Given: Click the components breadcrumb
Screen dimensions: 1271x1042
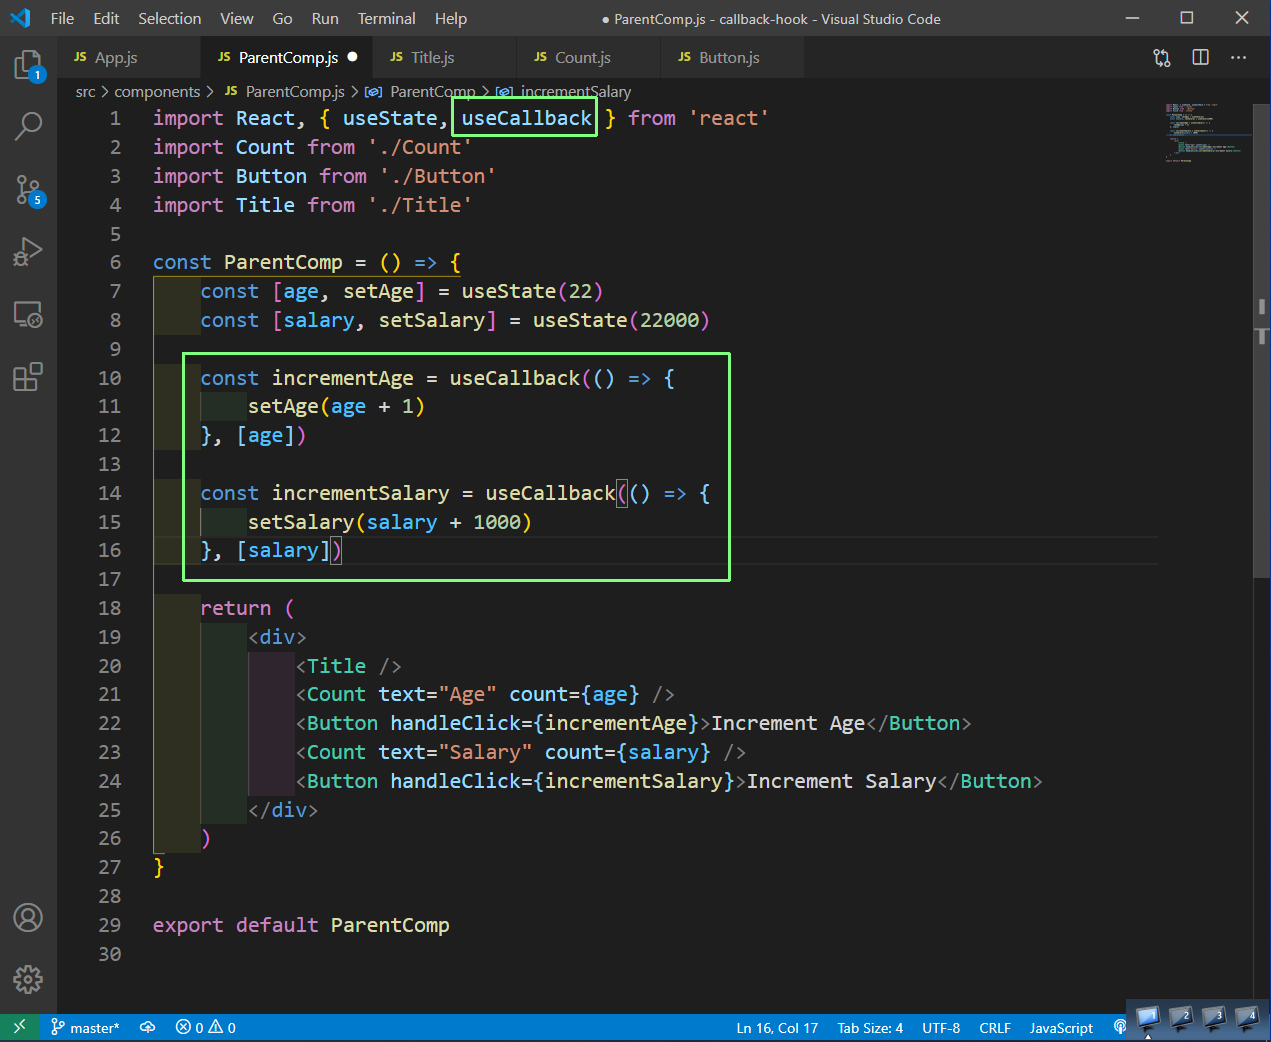Looking at the screenshot, I should click(x=157, y=92).
